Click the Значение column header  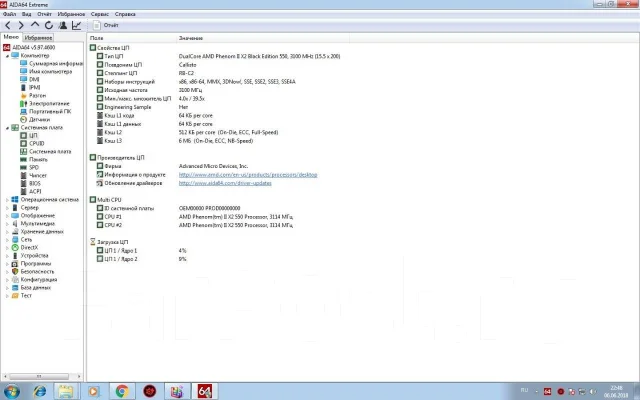pyautogui.click(x=263, y=38)
